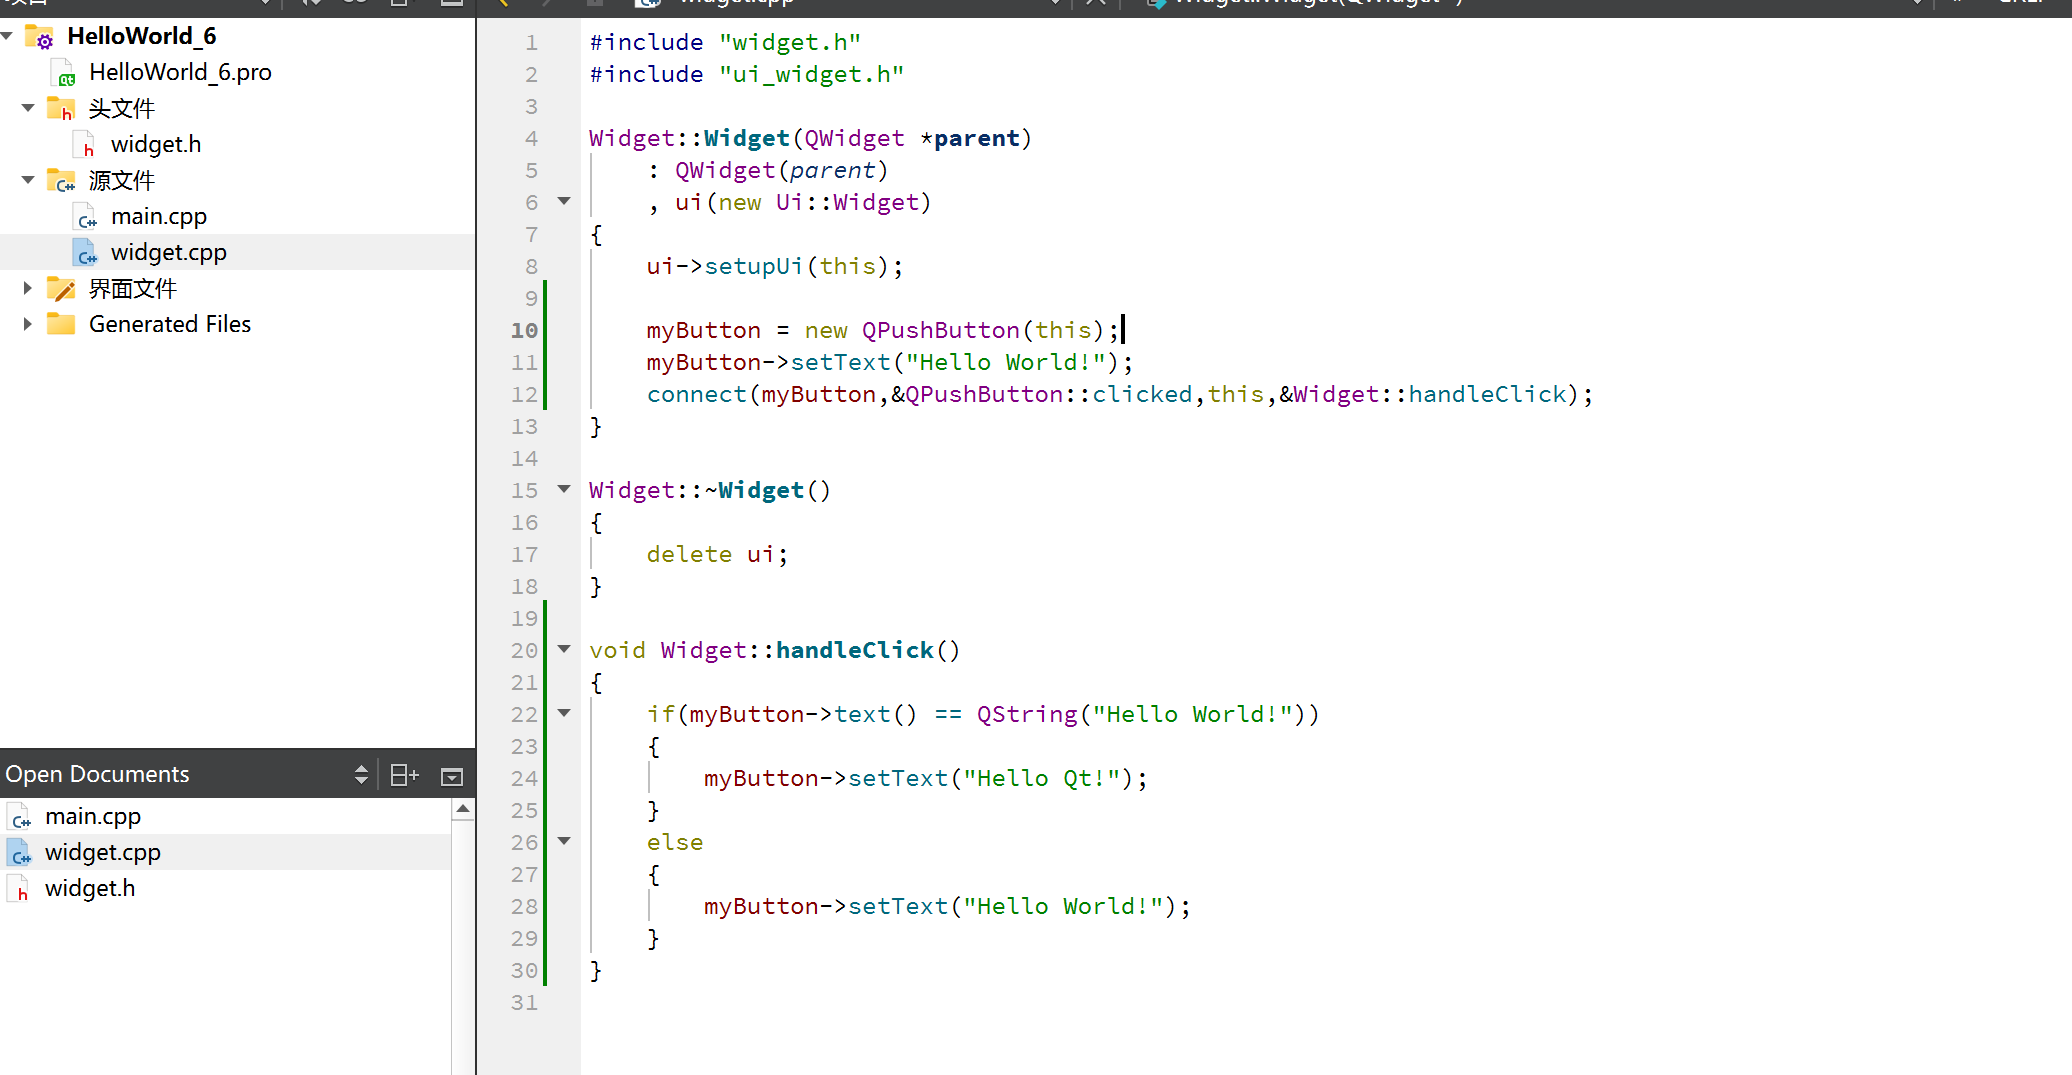
Task: Click the 源文件 folder label
Action: [x=121, y=180]
